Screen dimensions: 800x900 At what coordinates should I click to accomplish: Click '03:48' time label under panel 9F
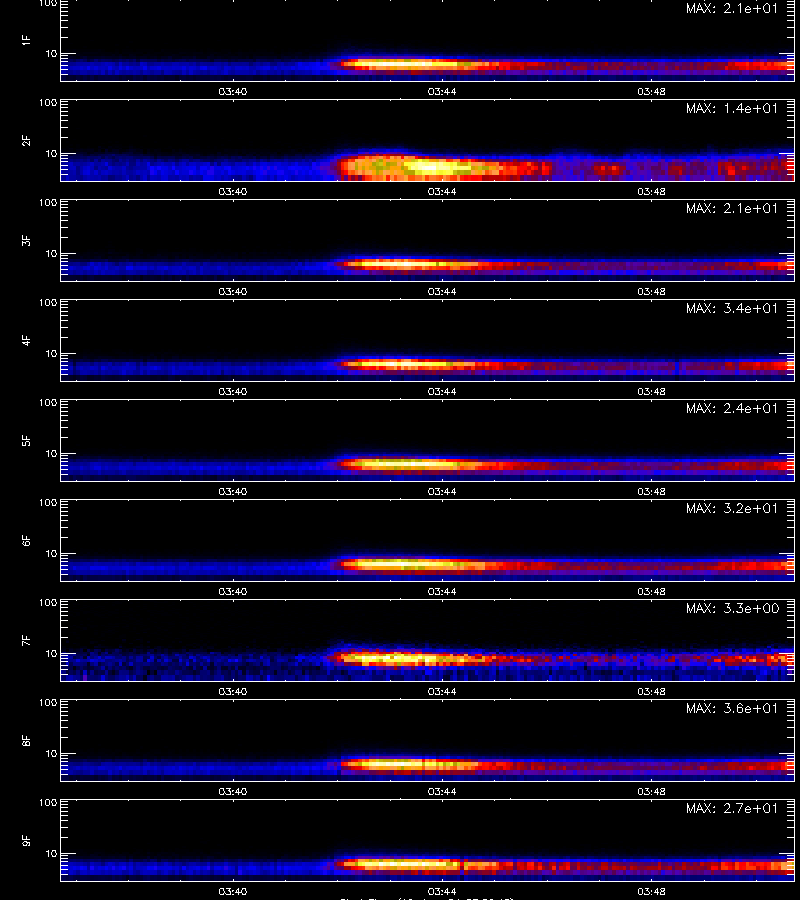651,891
